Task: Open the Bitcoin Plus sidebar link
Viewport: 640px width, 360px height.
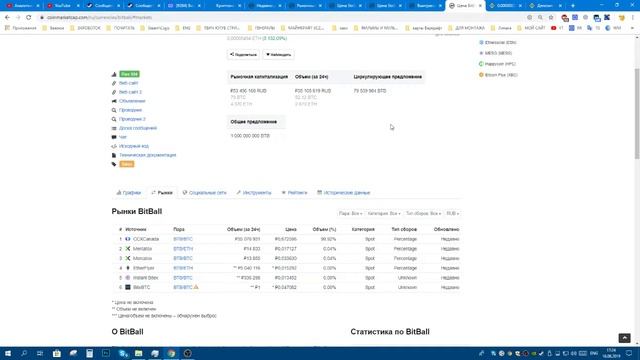Action: click(x=501, y=75)
